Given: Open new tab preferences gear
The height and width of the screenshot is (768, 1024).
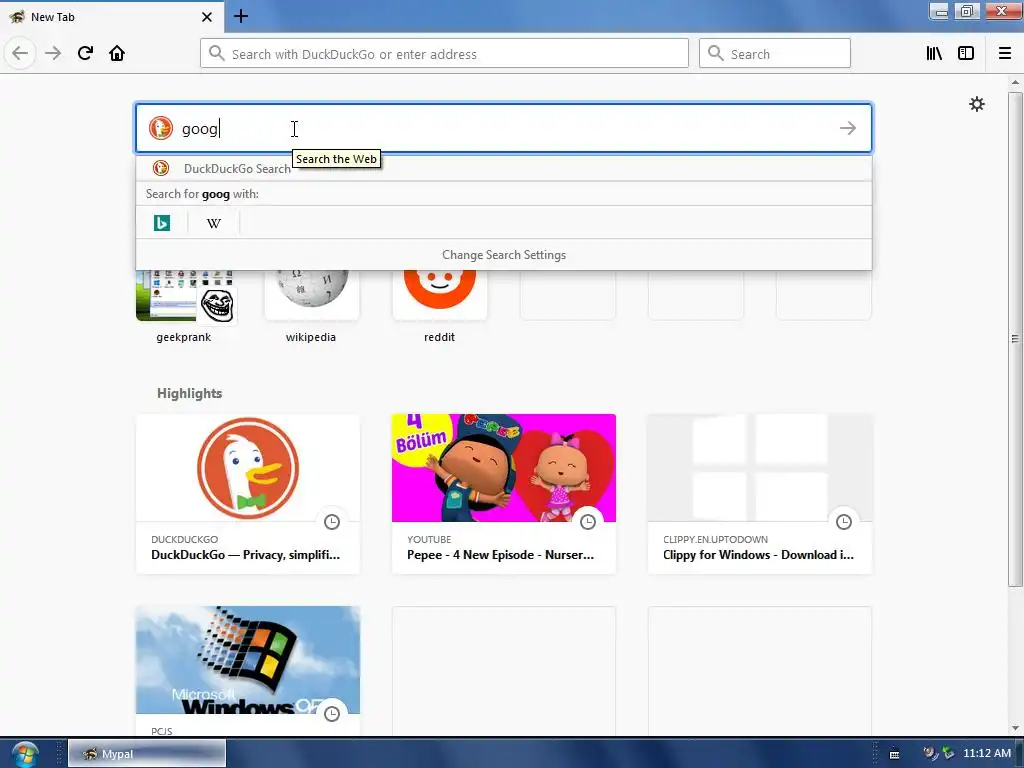Looking at the screenshot, I should click(x=976, y=104).
